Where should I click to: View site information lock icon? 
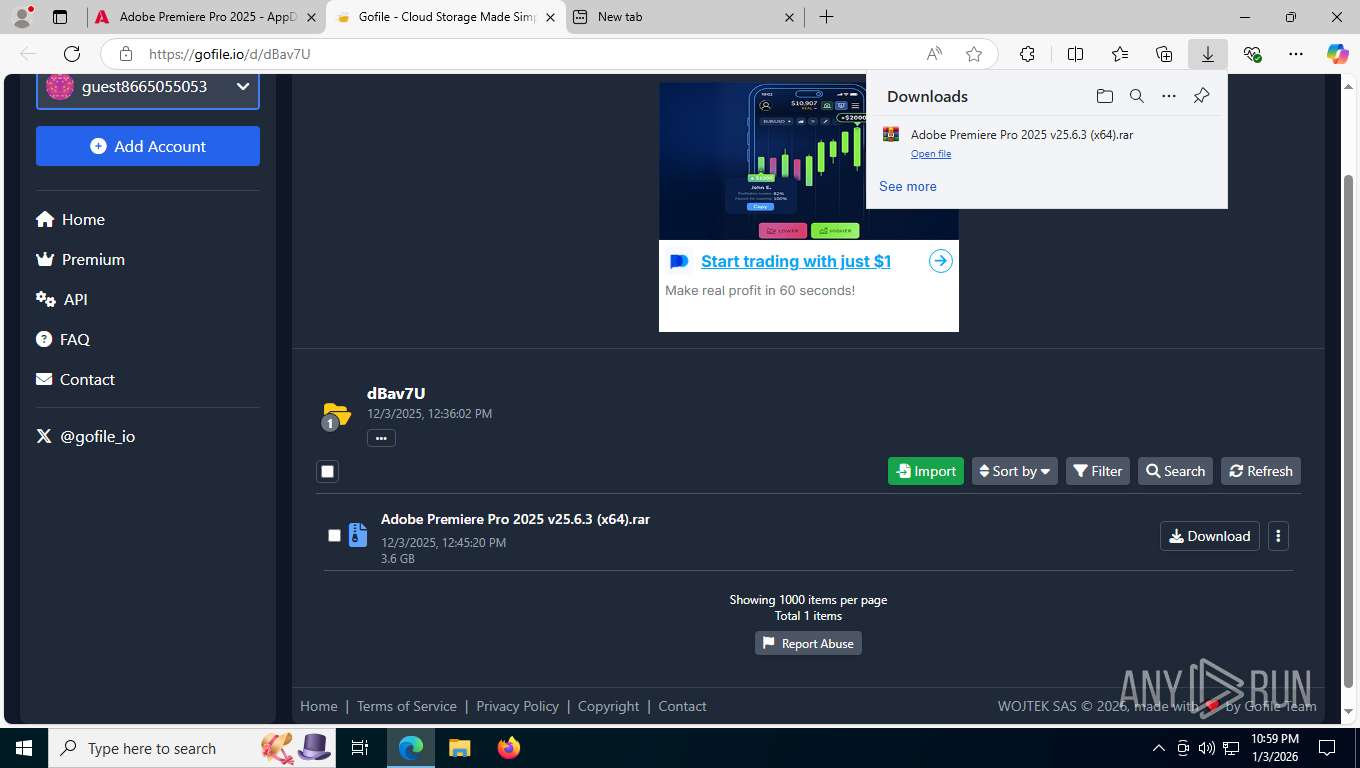pos(125,54)
